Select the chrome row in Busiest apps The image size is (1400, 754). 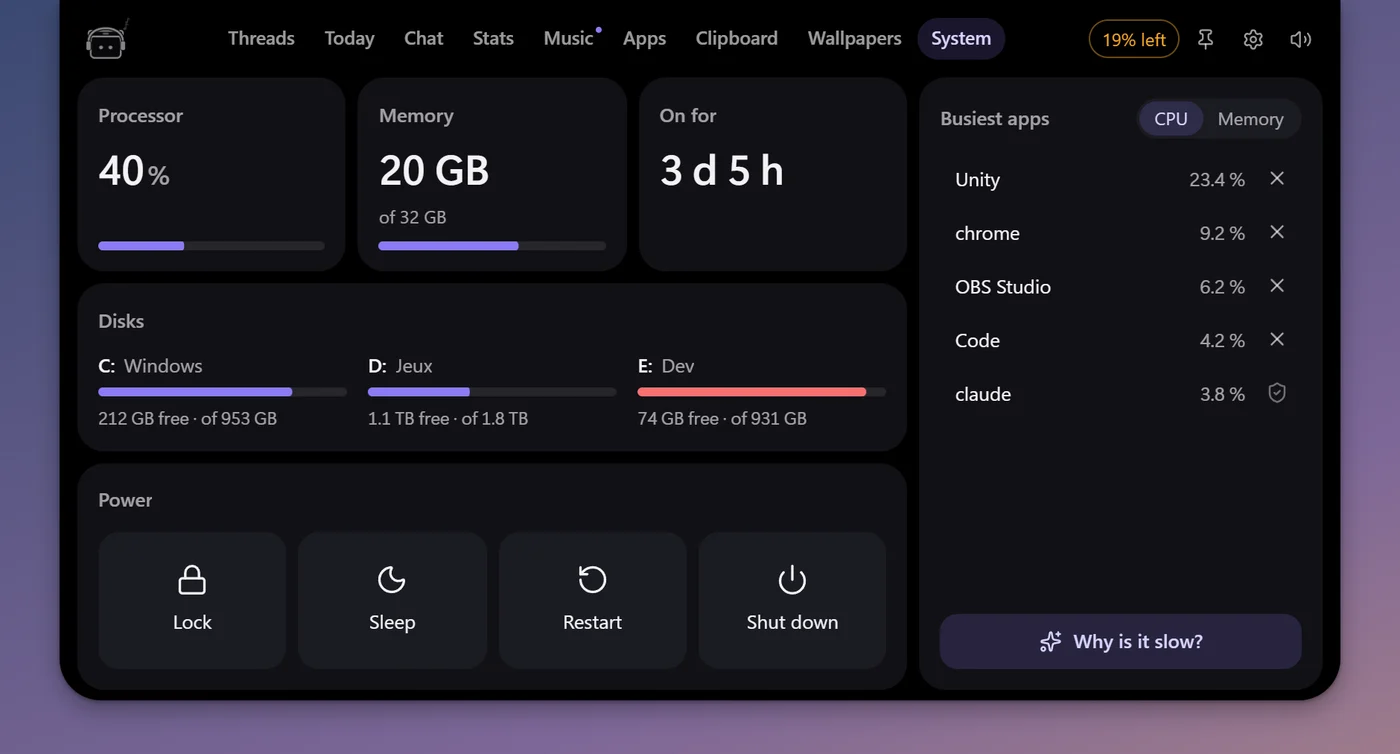point(1120,233)
